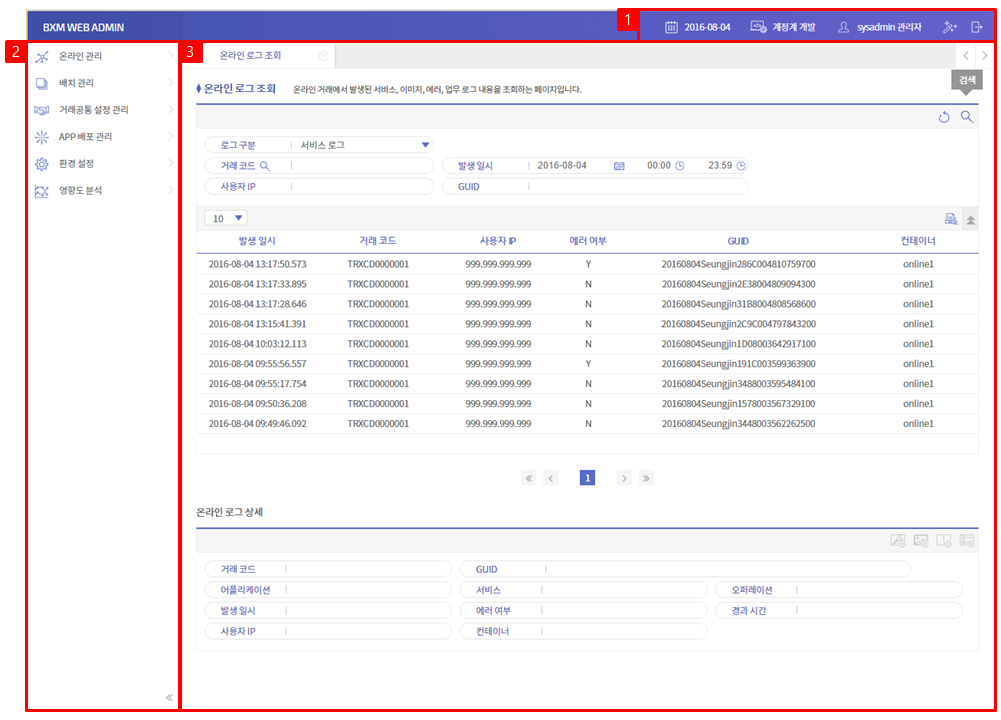Click the clock icon next to 23:59
This screenshot has width=1001, height=720.
[x=741, y=166]
